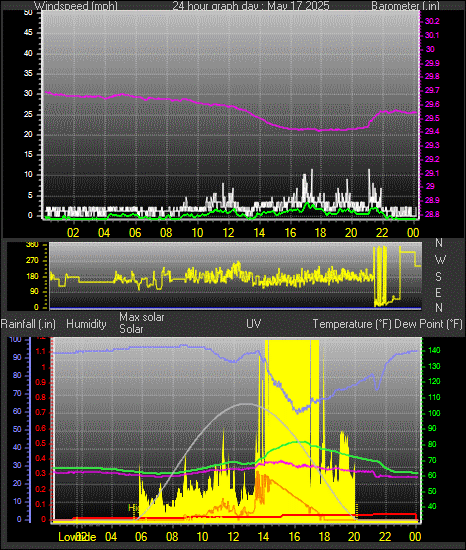Click the Dew Point (°F) legend label
Screen dimensions: 466x550
pos(428,324)
